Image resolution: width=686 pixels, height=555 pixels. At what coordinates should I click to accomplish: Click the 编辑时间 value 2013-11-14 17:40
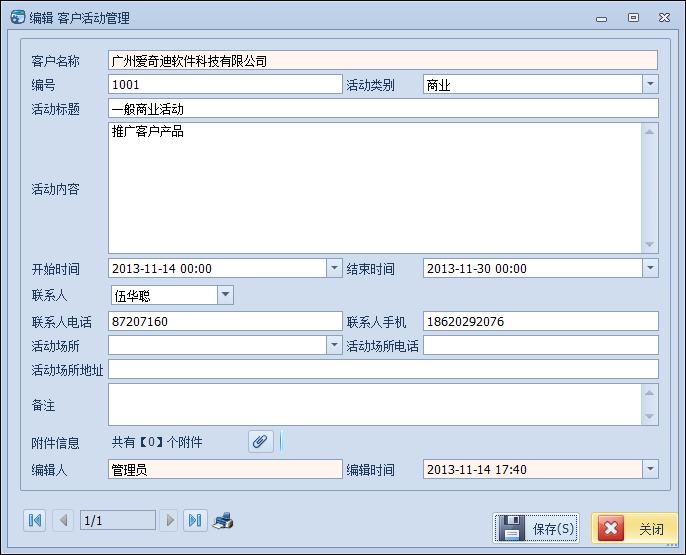pos(477,469)
